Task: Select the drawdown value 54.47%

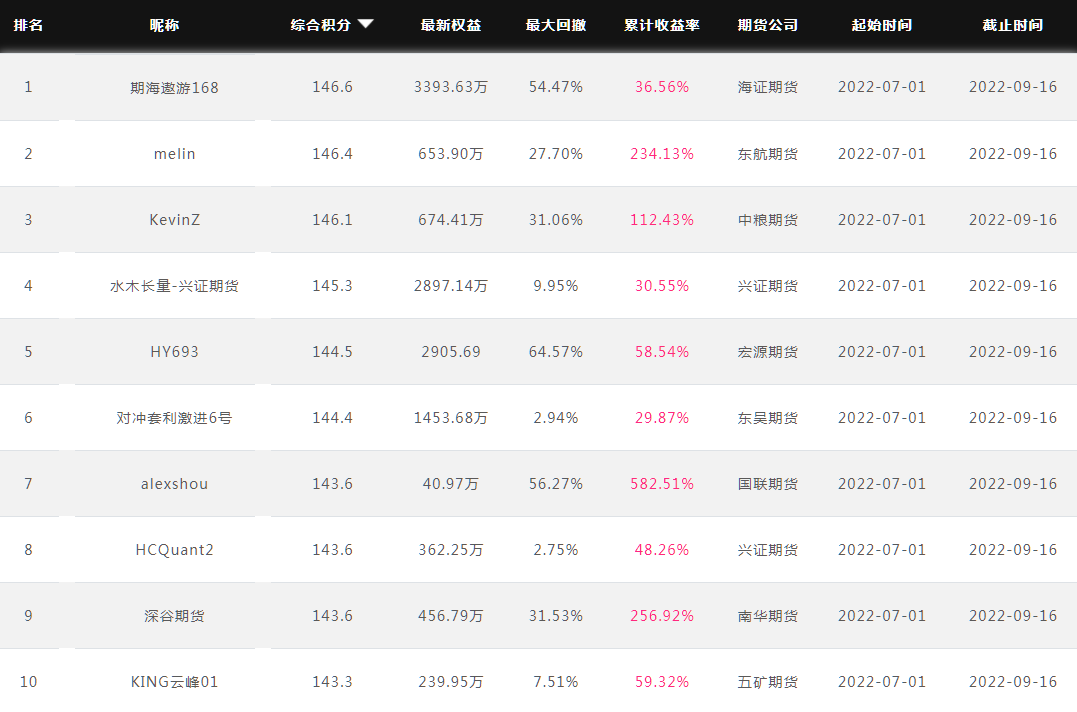Action: pos(556,87)
